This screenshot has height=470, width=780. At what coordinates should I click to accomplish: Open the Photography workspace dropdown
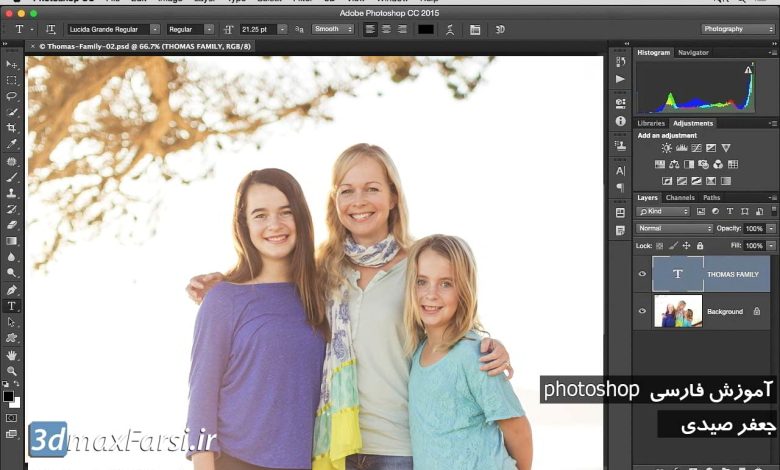pyautogui.click(x=738, y=29)
